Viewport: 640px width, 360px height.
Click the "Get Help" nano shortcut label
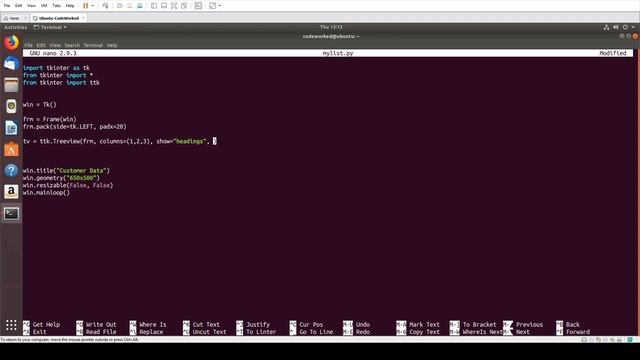click(x=46, y=325)
